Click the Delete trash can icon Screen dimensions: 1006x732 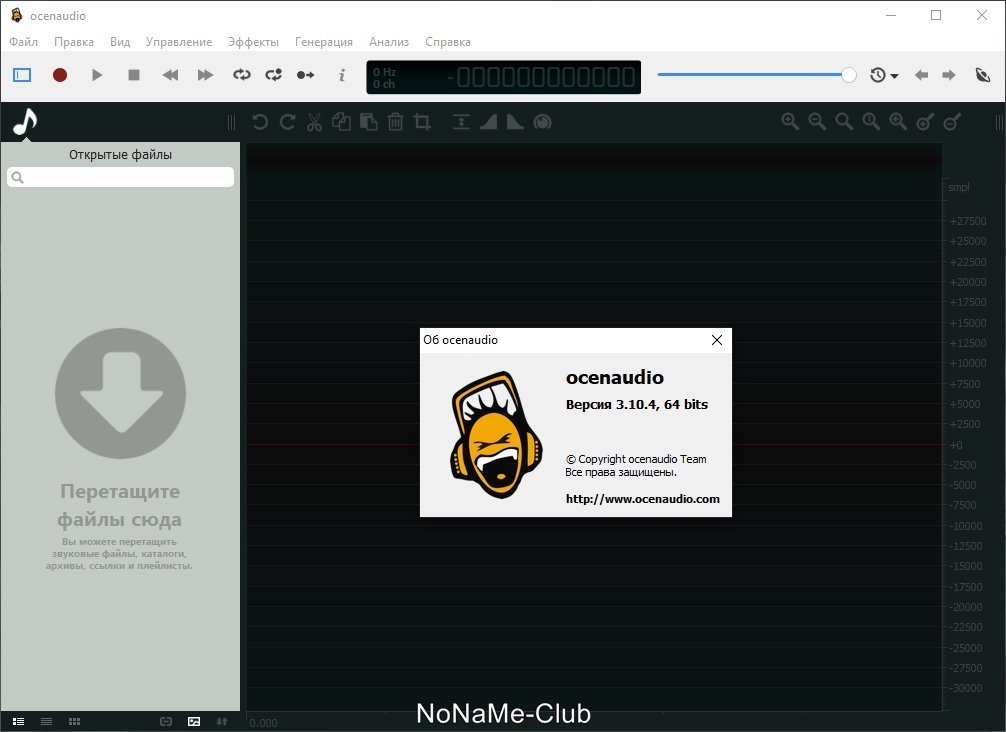click(x=395, y=122)
